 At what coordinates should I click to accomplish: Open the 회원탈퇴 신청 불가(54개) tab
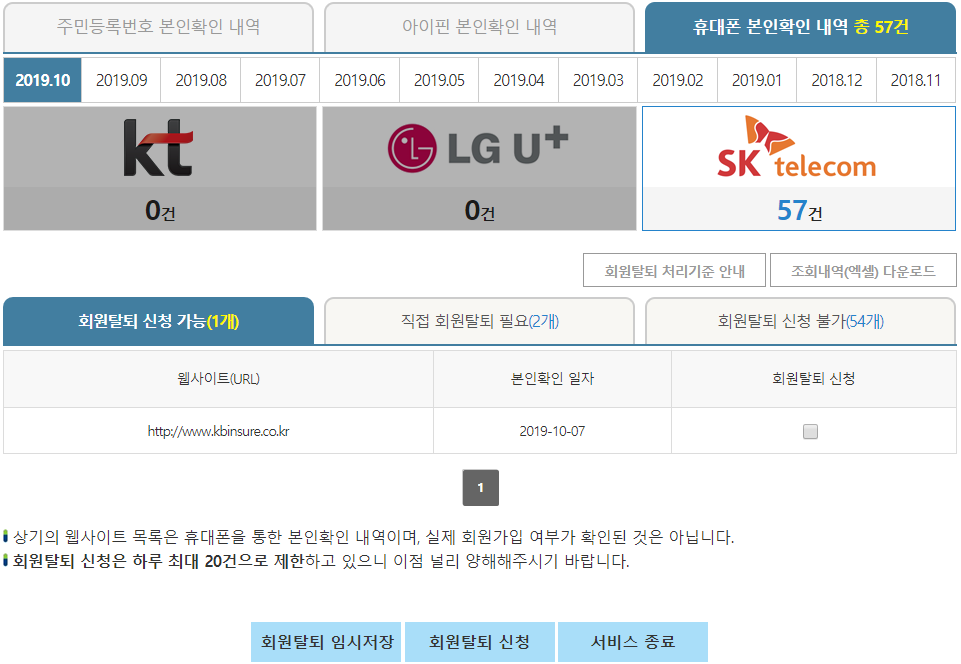800,321
